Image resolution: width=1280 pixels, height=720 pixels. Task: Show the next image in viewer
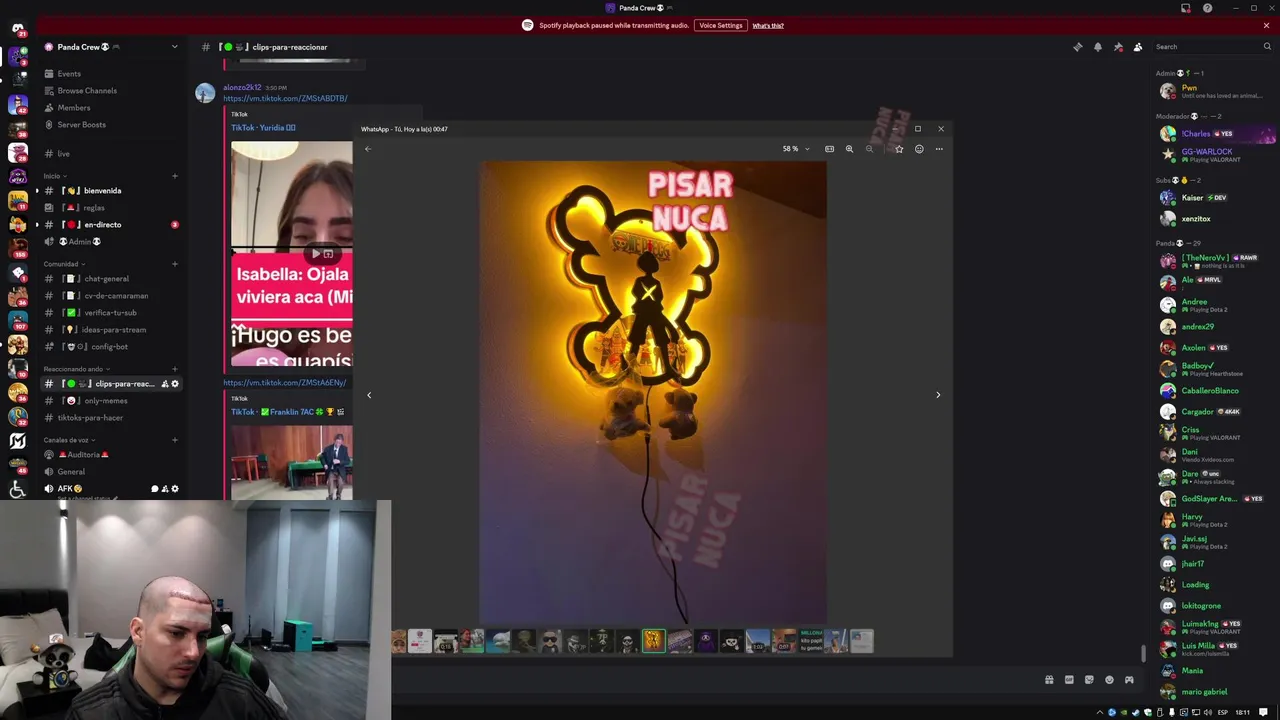click(938, 395)
